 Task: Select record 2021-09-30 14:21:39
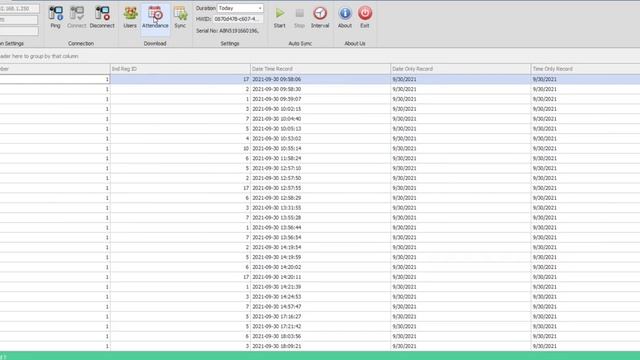coord(320,287)
